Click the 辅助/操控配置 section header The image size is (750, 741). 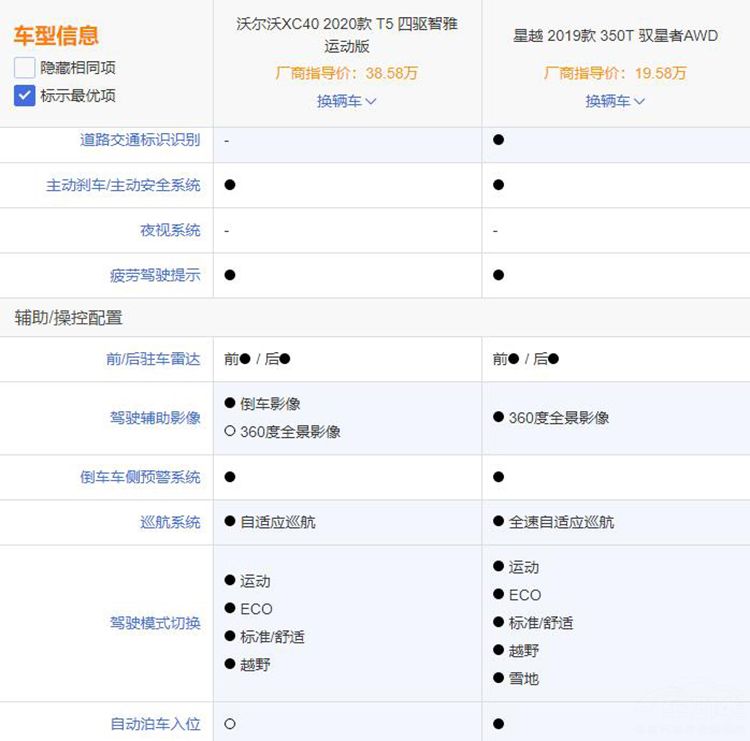pyautogui.click(x=68, y=318)
